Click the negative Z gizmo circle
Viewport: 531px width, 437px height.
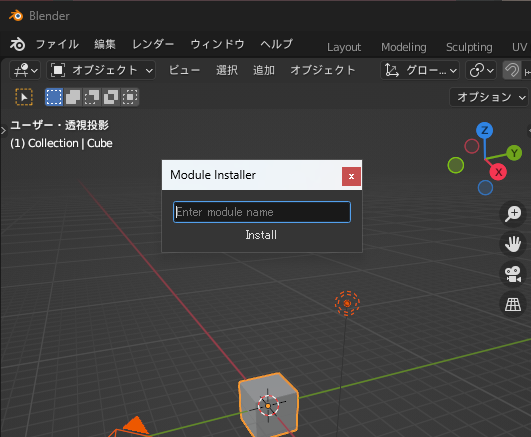click(485, 188)
